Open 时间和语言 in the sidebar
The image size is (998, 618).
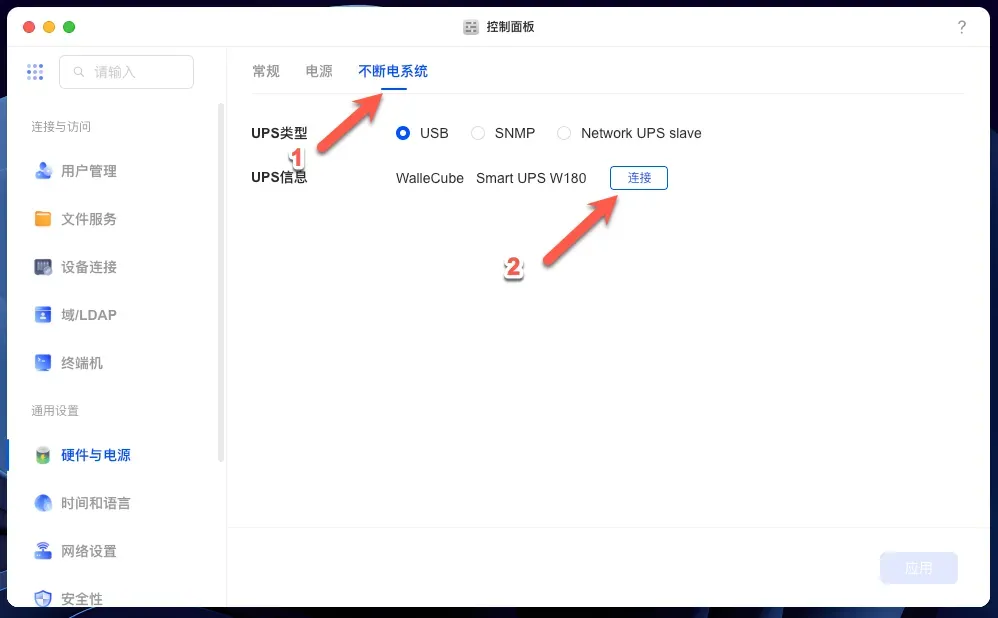(x=96, y=503)
